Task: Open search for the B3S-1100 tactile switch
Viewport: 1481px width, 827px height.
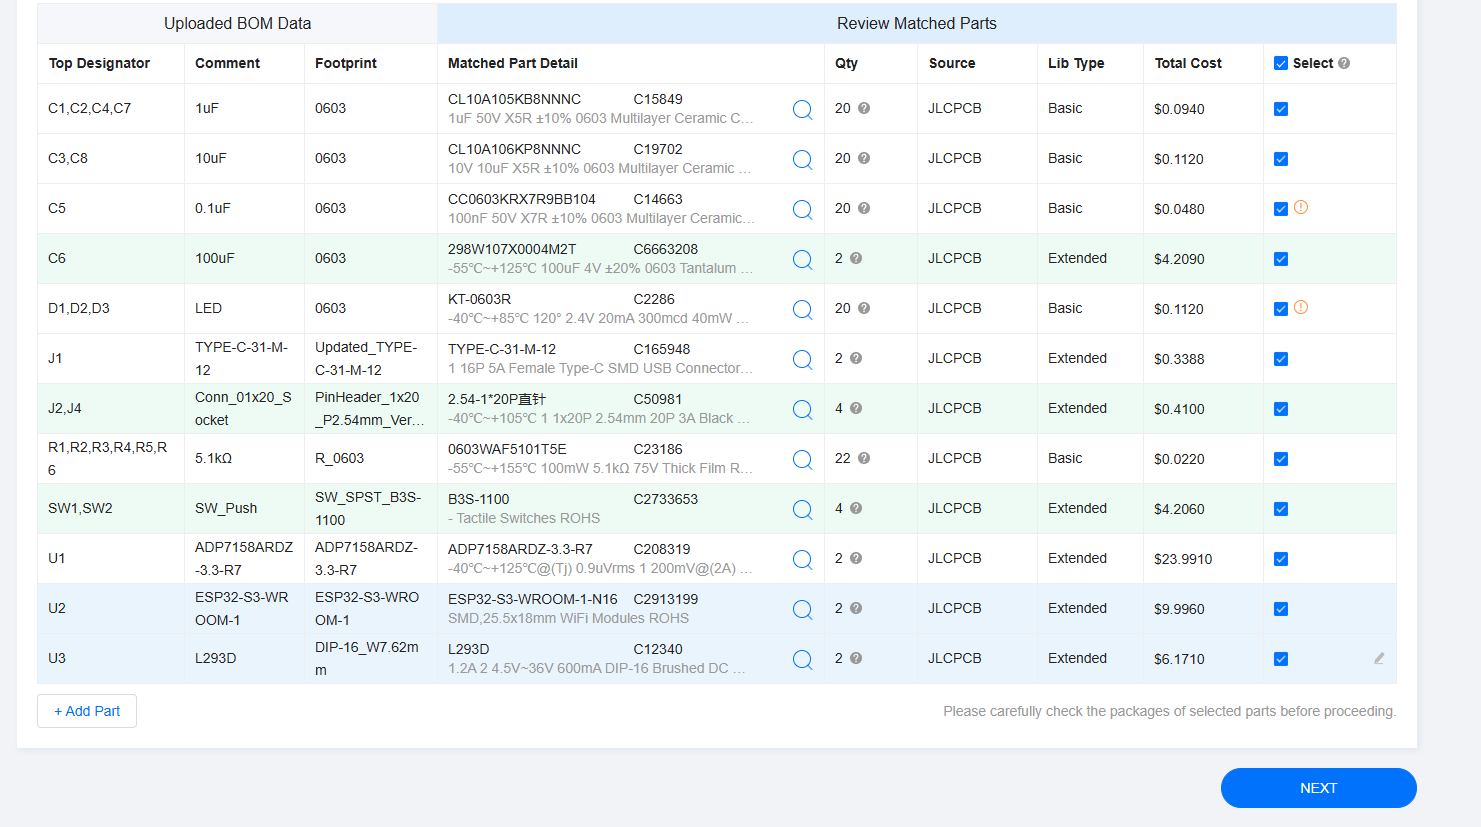Action: [802, 509]
